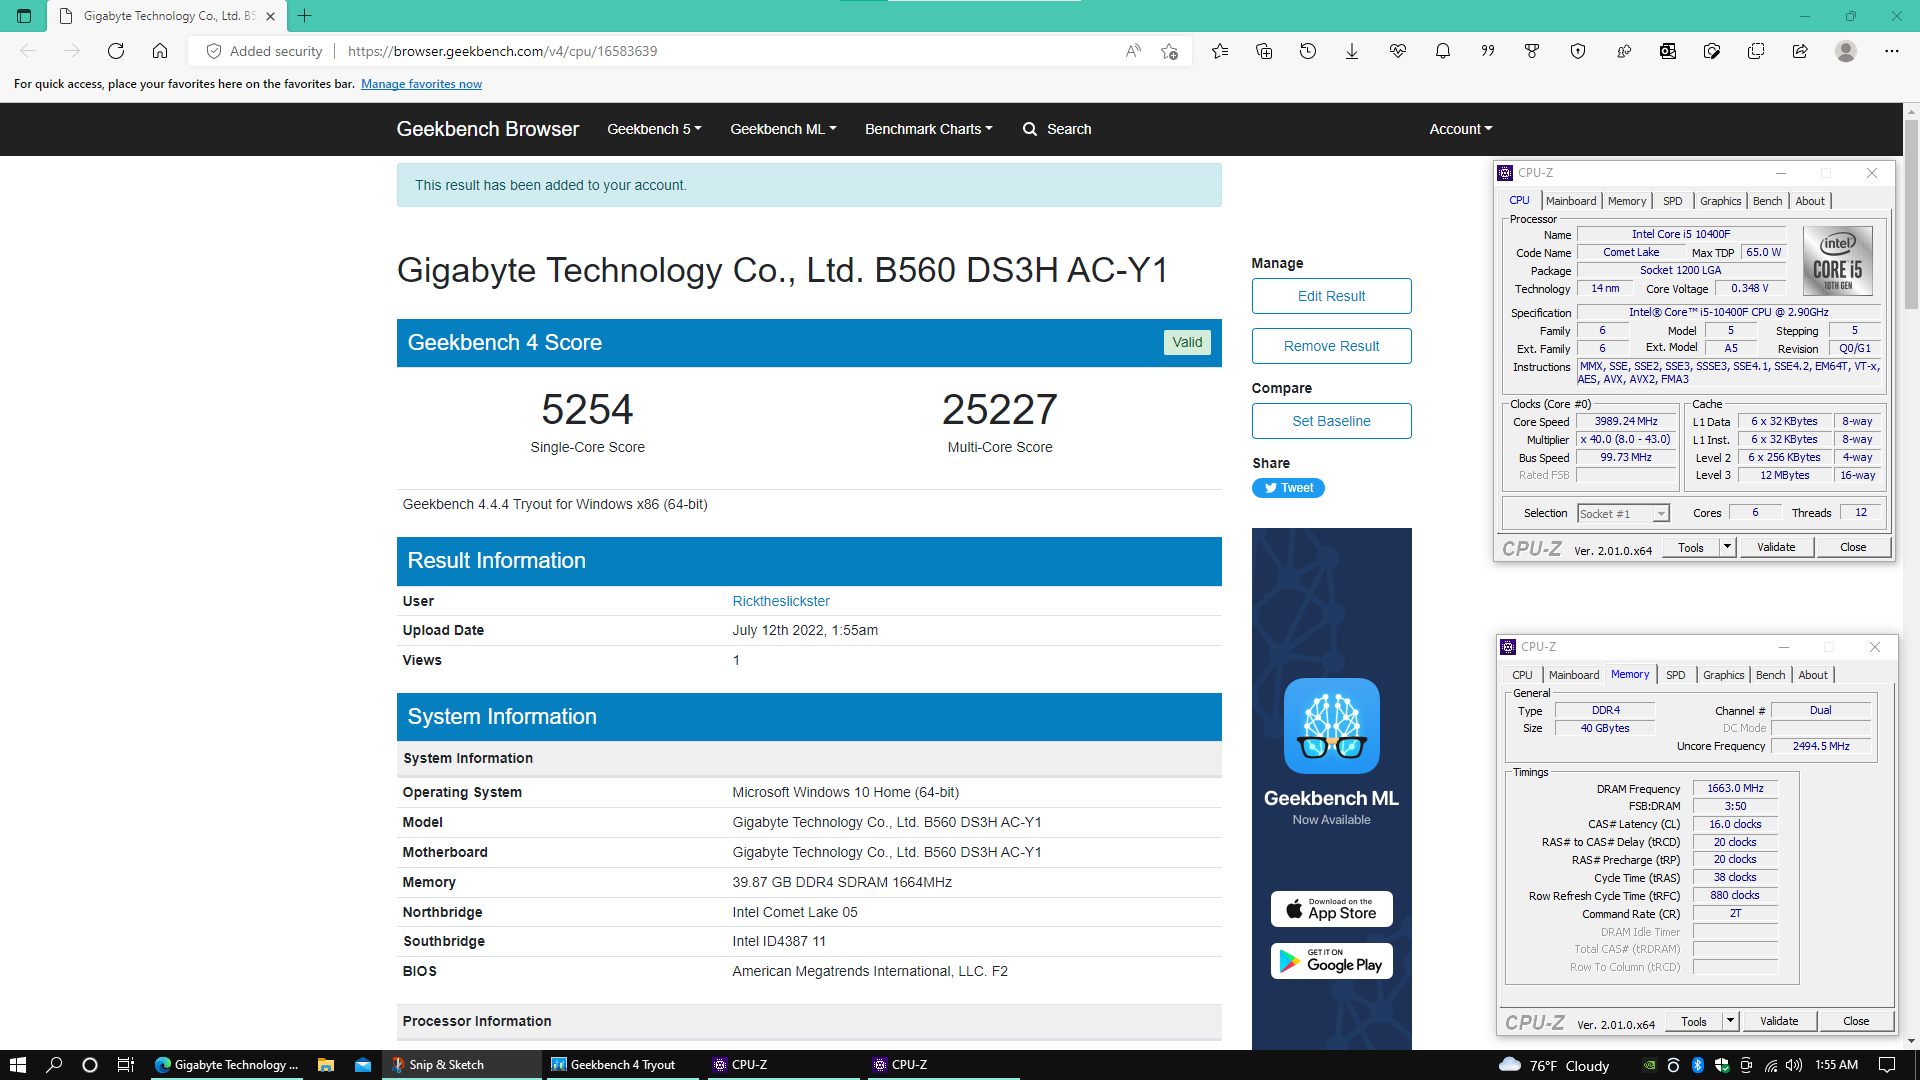Go to browser home page
Image resolution: width=1920 pixels, height=1080 pixels.
pos(160,51)
